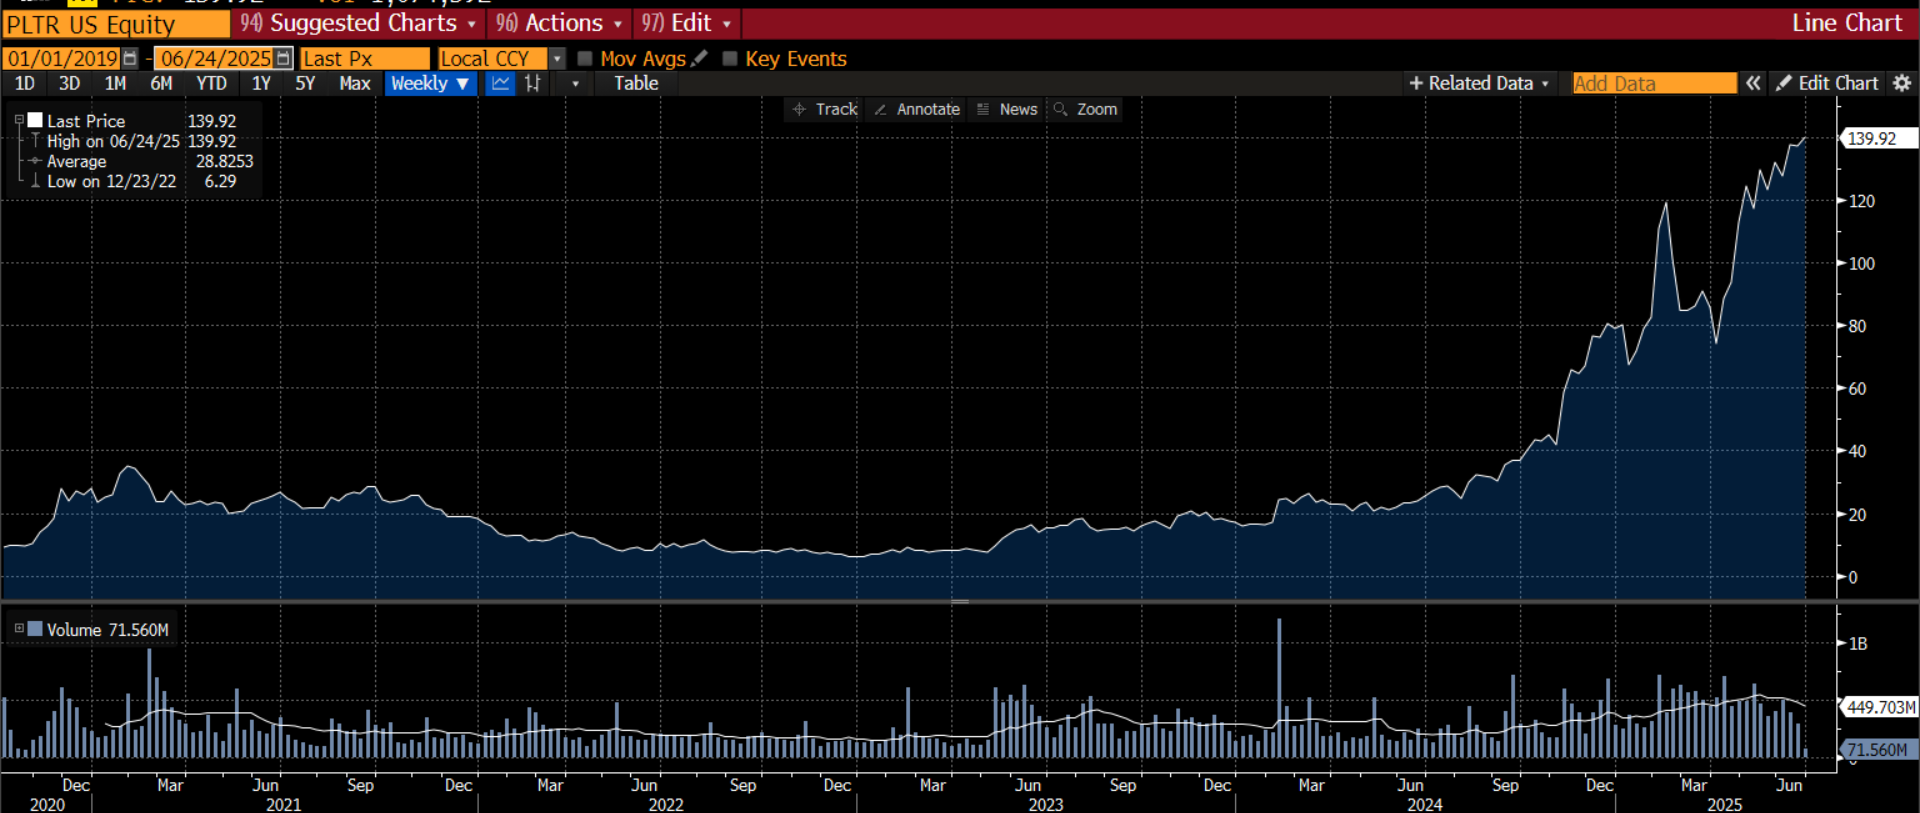
Task: Open the start date calendar picker
Action: tap(130, 59)
